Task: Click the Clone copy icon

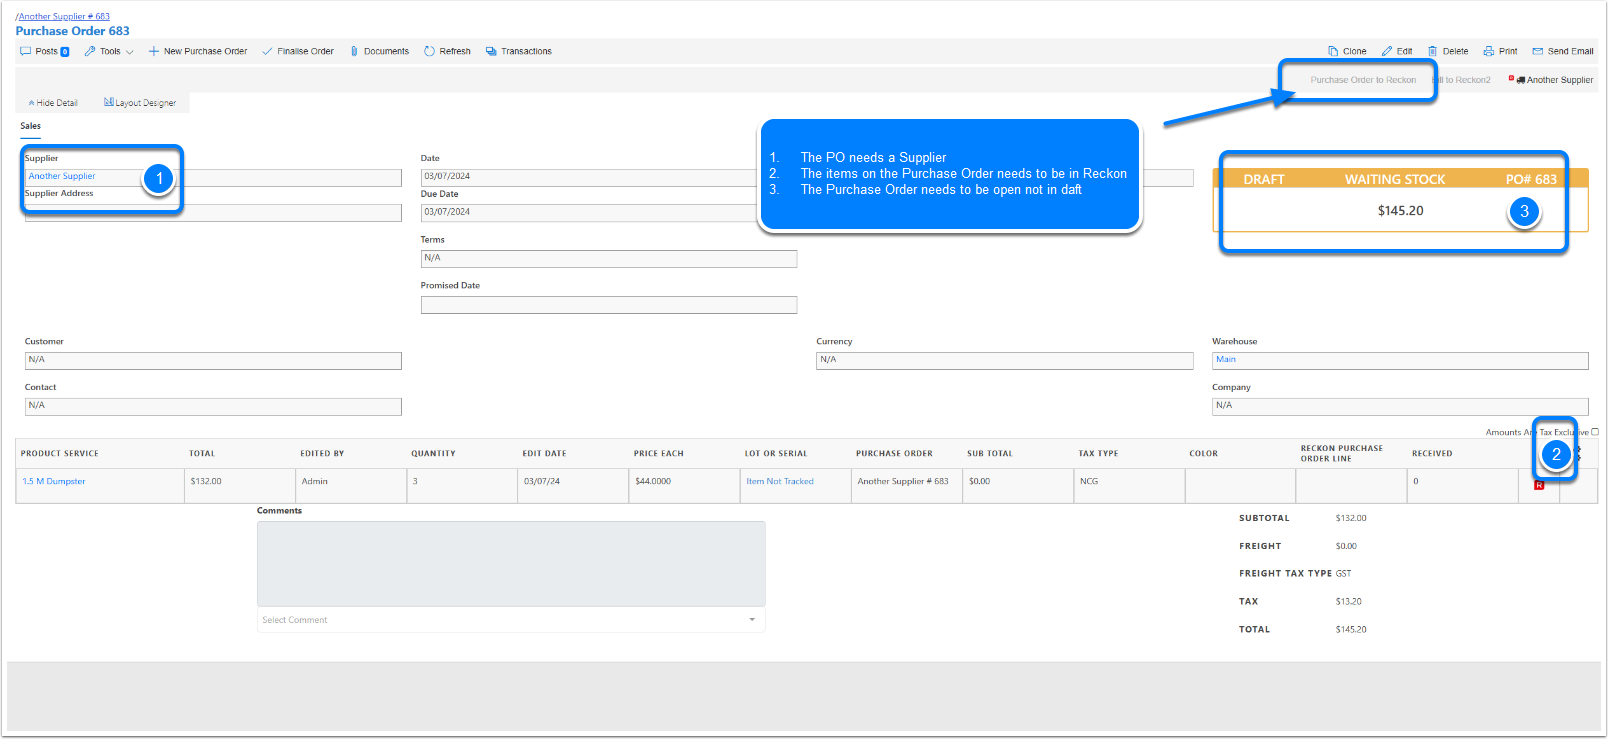Action: pyautogui.click(x=1333, y=51)
